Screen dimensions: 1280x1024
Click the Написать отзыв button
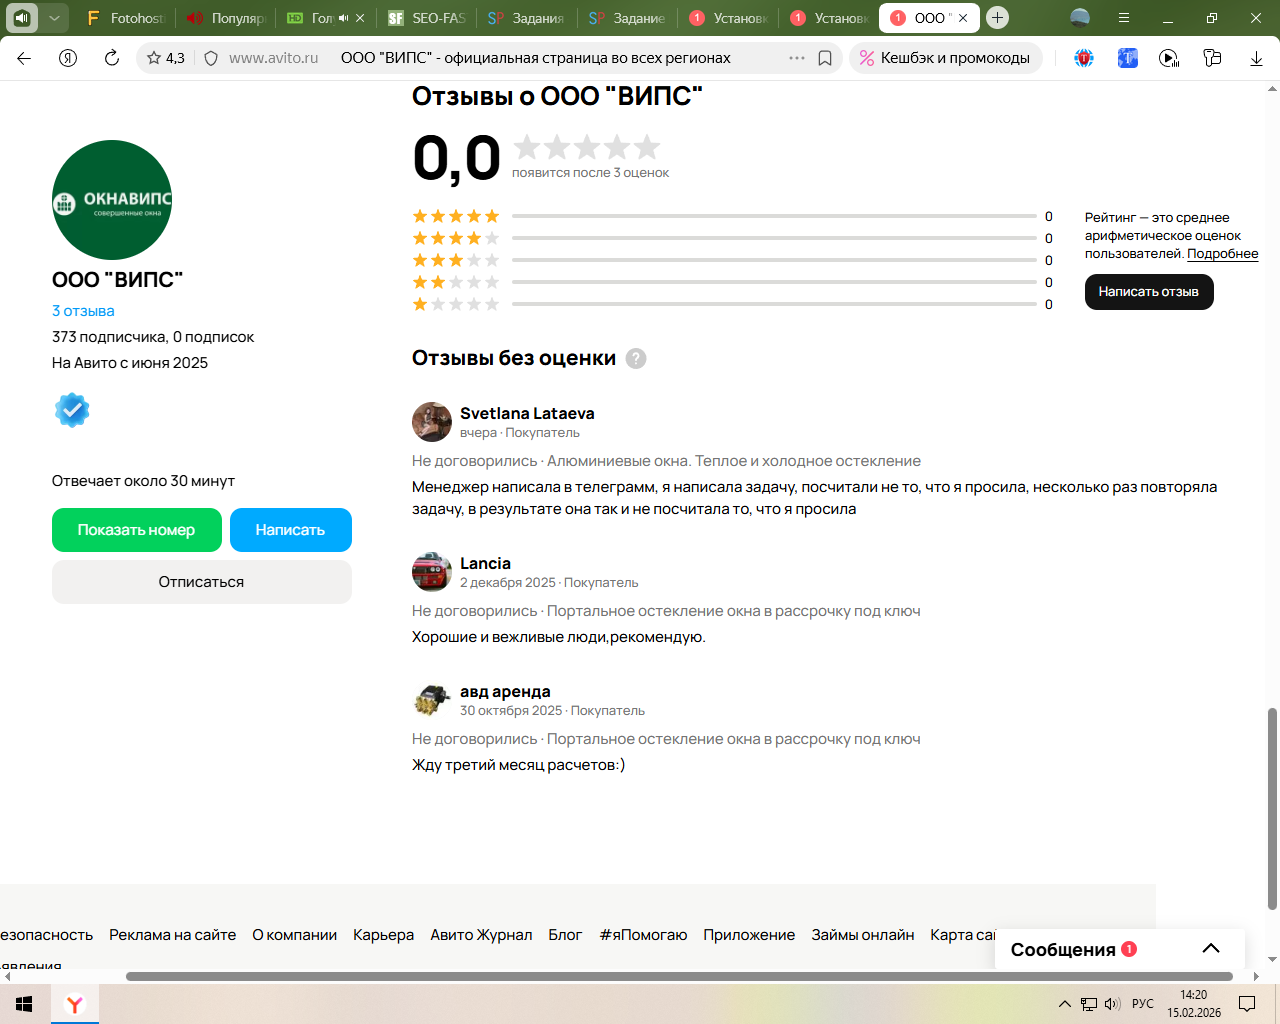(x=1149, y=292)
